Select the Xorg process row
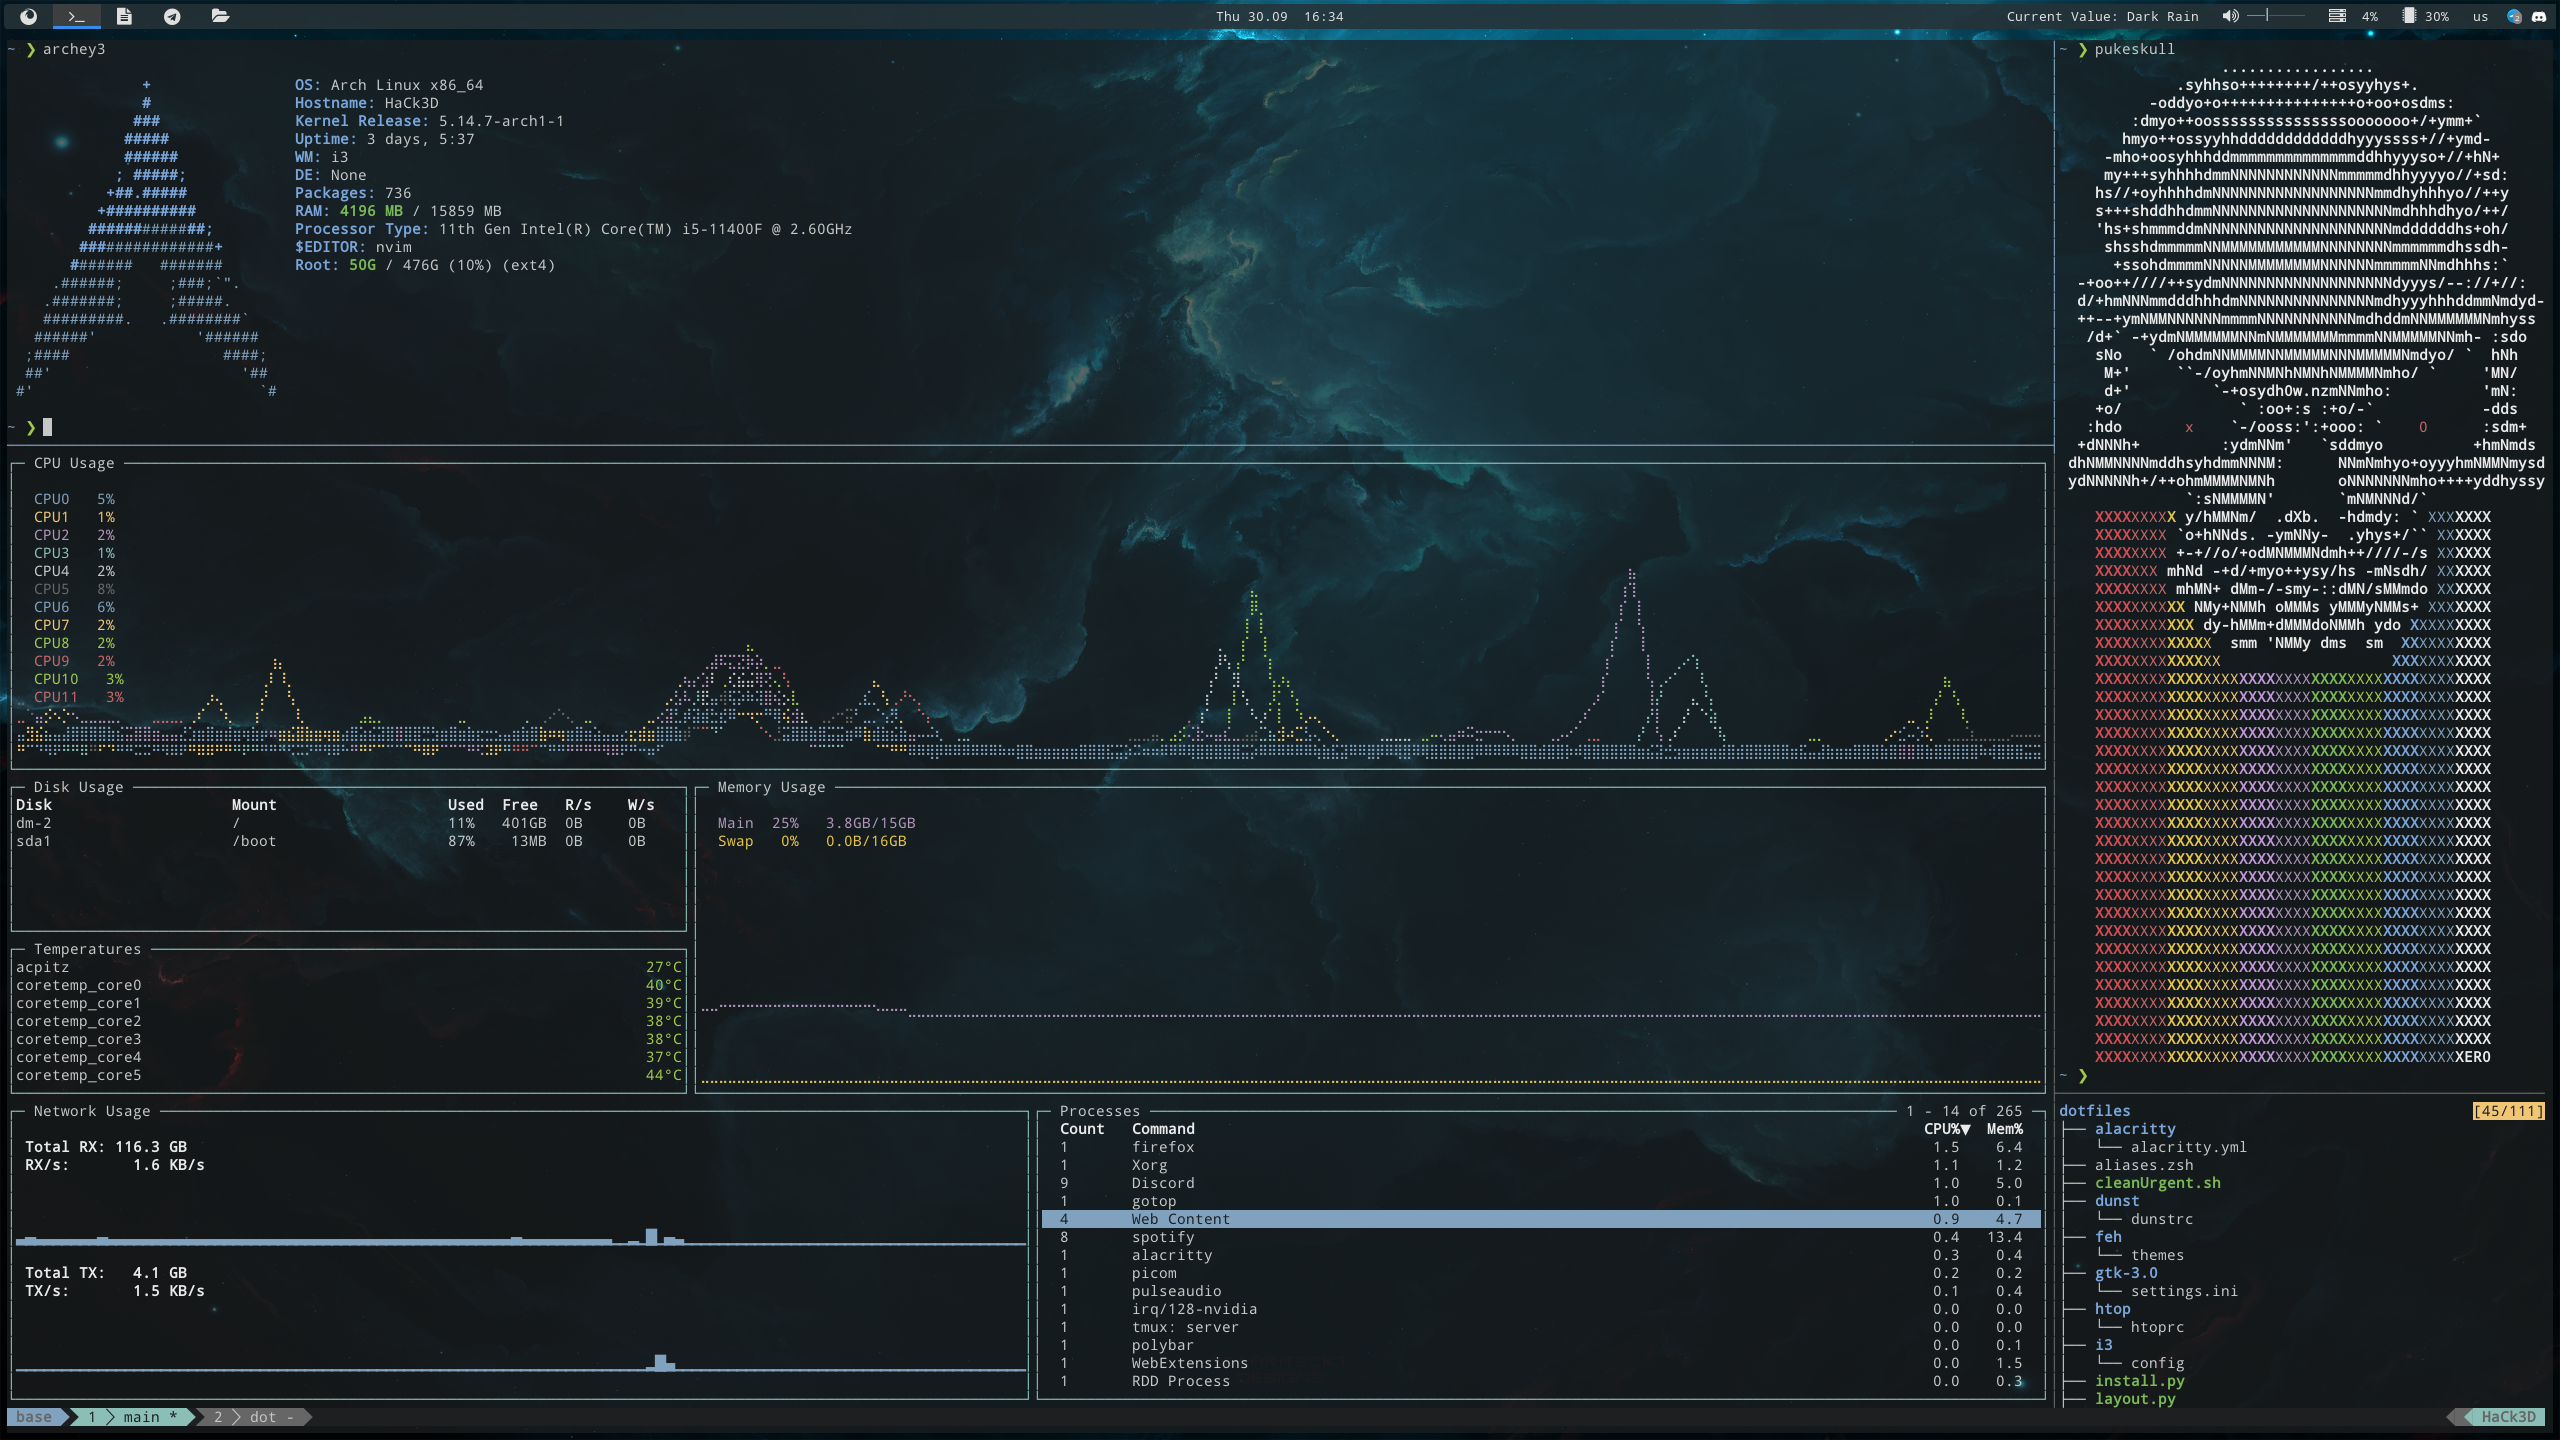The width and height of the screenshot is (2560, 1440). click(x=1541, y=1165)
